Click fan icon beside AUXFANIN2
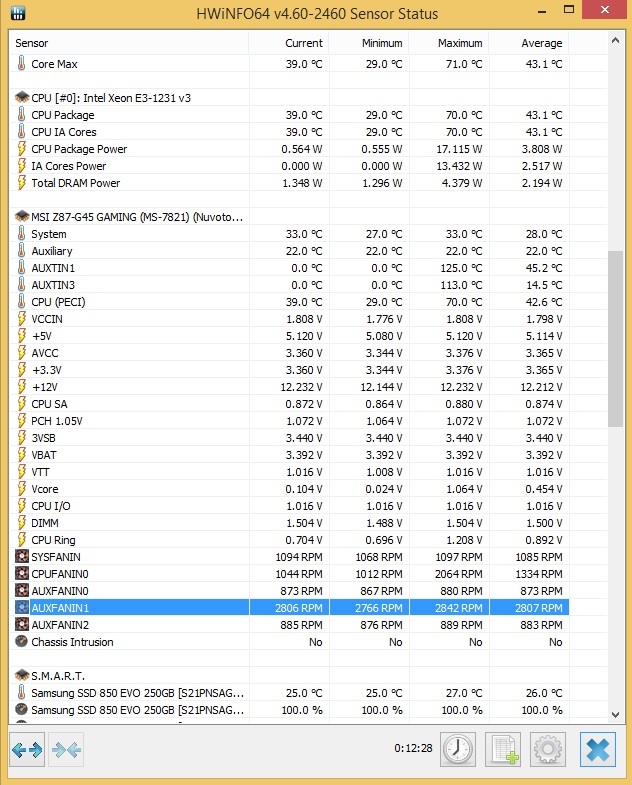This screenshot has height=785, width=632. coord(22,625)
